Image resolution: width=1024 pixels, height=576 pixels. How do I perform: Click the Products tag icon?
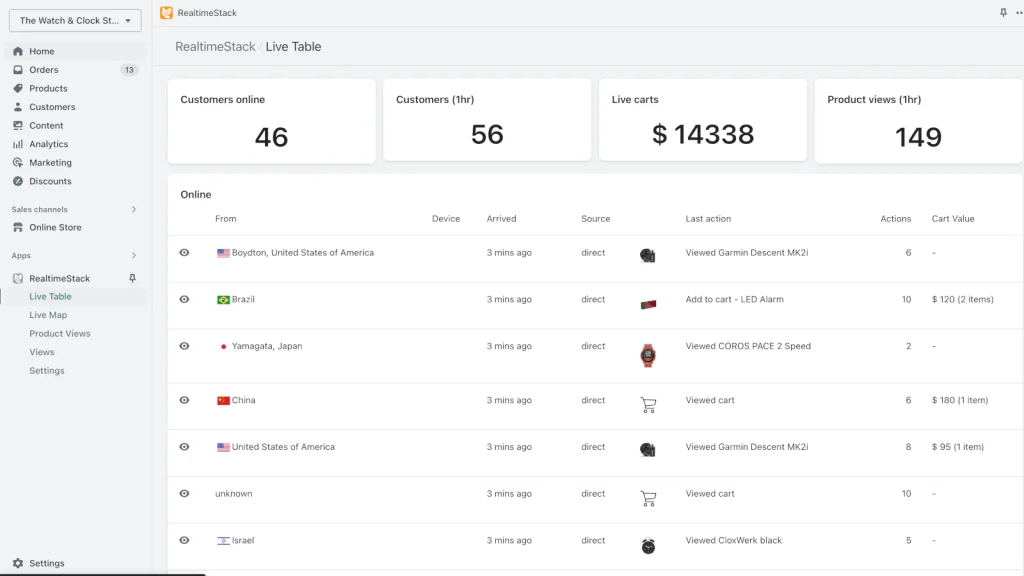point(18,88)
